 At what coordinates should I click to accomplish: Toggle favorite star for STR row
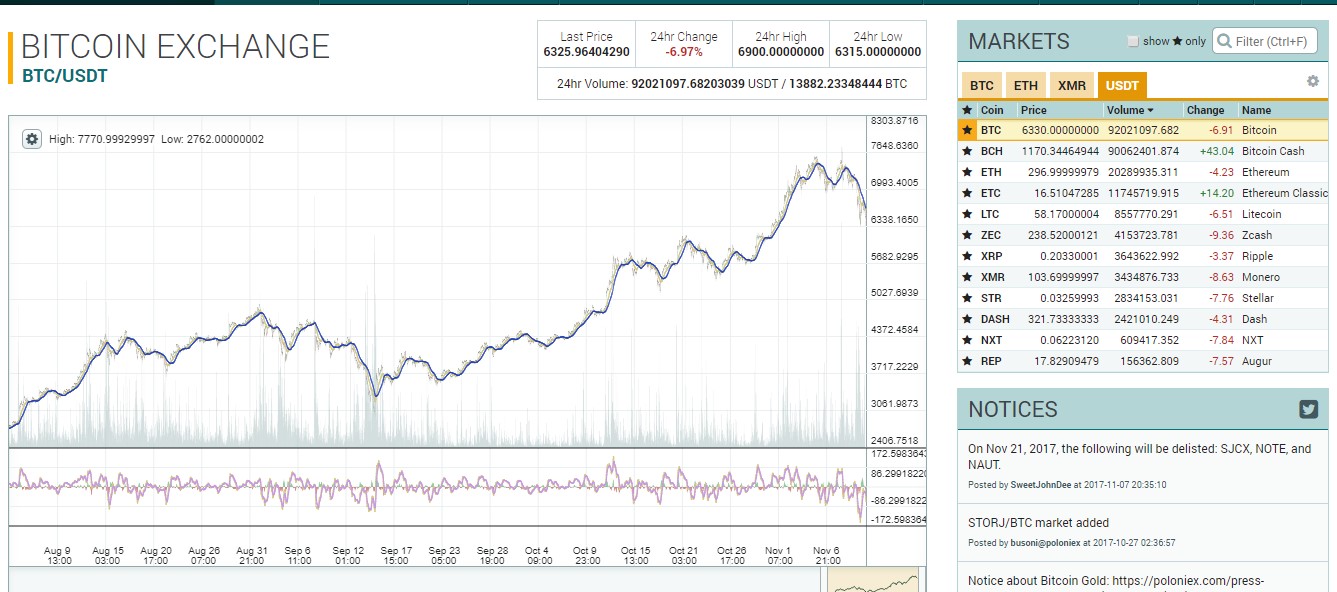[967, 298]
